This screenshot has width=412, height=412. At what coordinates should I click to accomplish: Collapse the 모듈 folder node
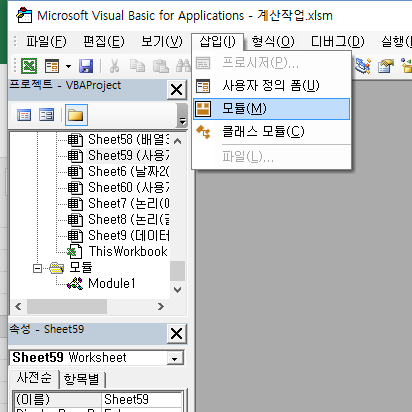[x=38, y=268]
